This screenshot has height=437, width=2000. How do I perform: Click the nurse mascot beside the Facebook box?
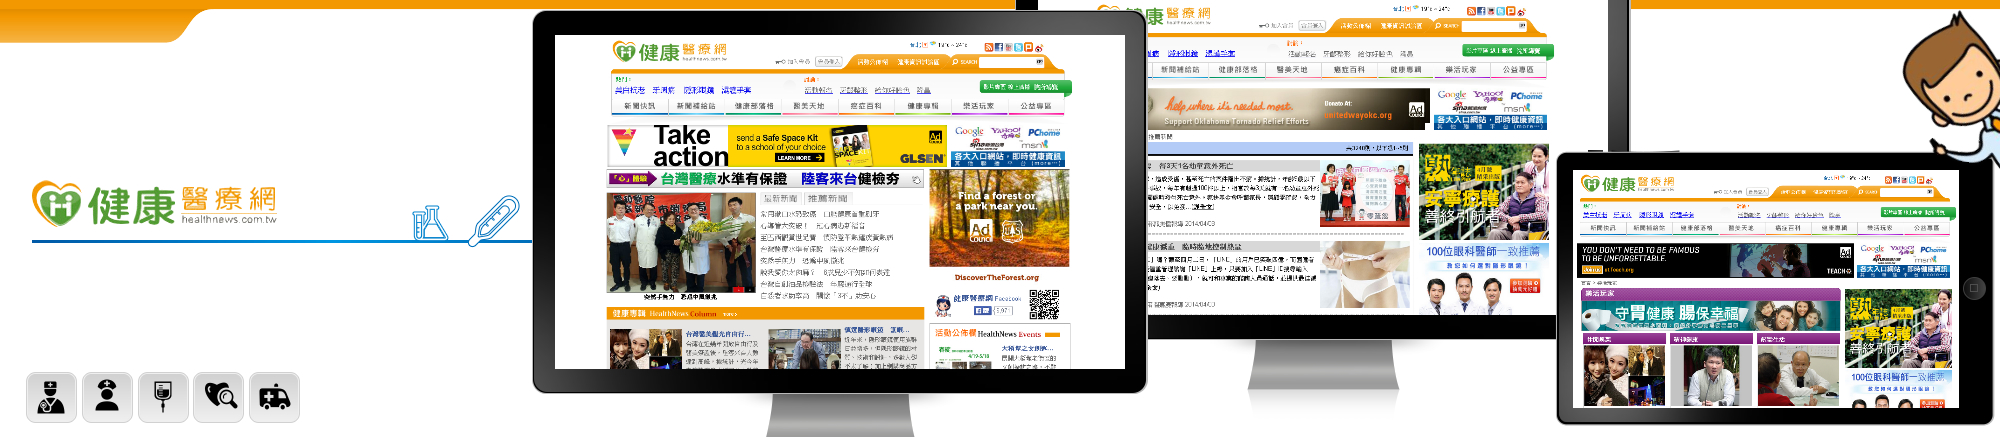coord(942,306)
